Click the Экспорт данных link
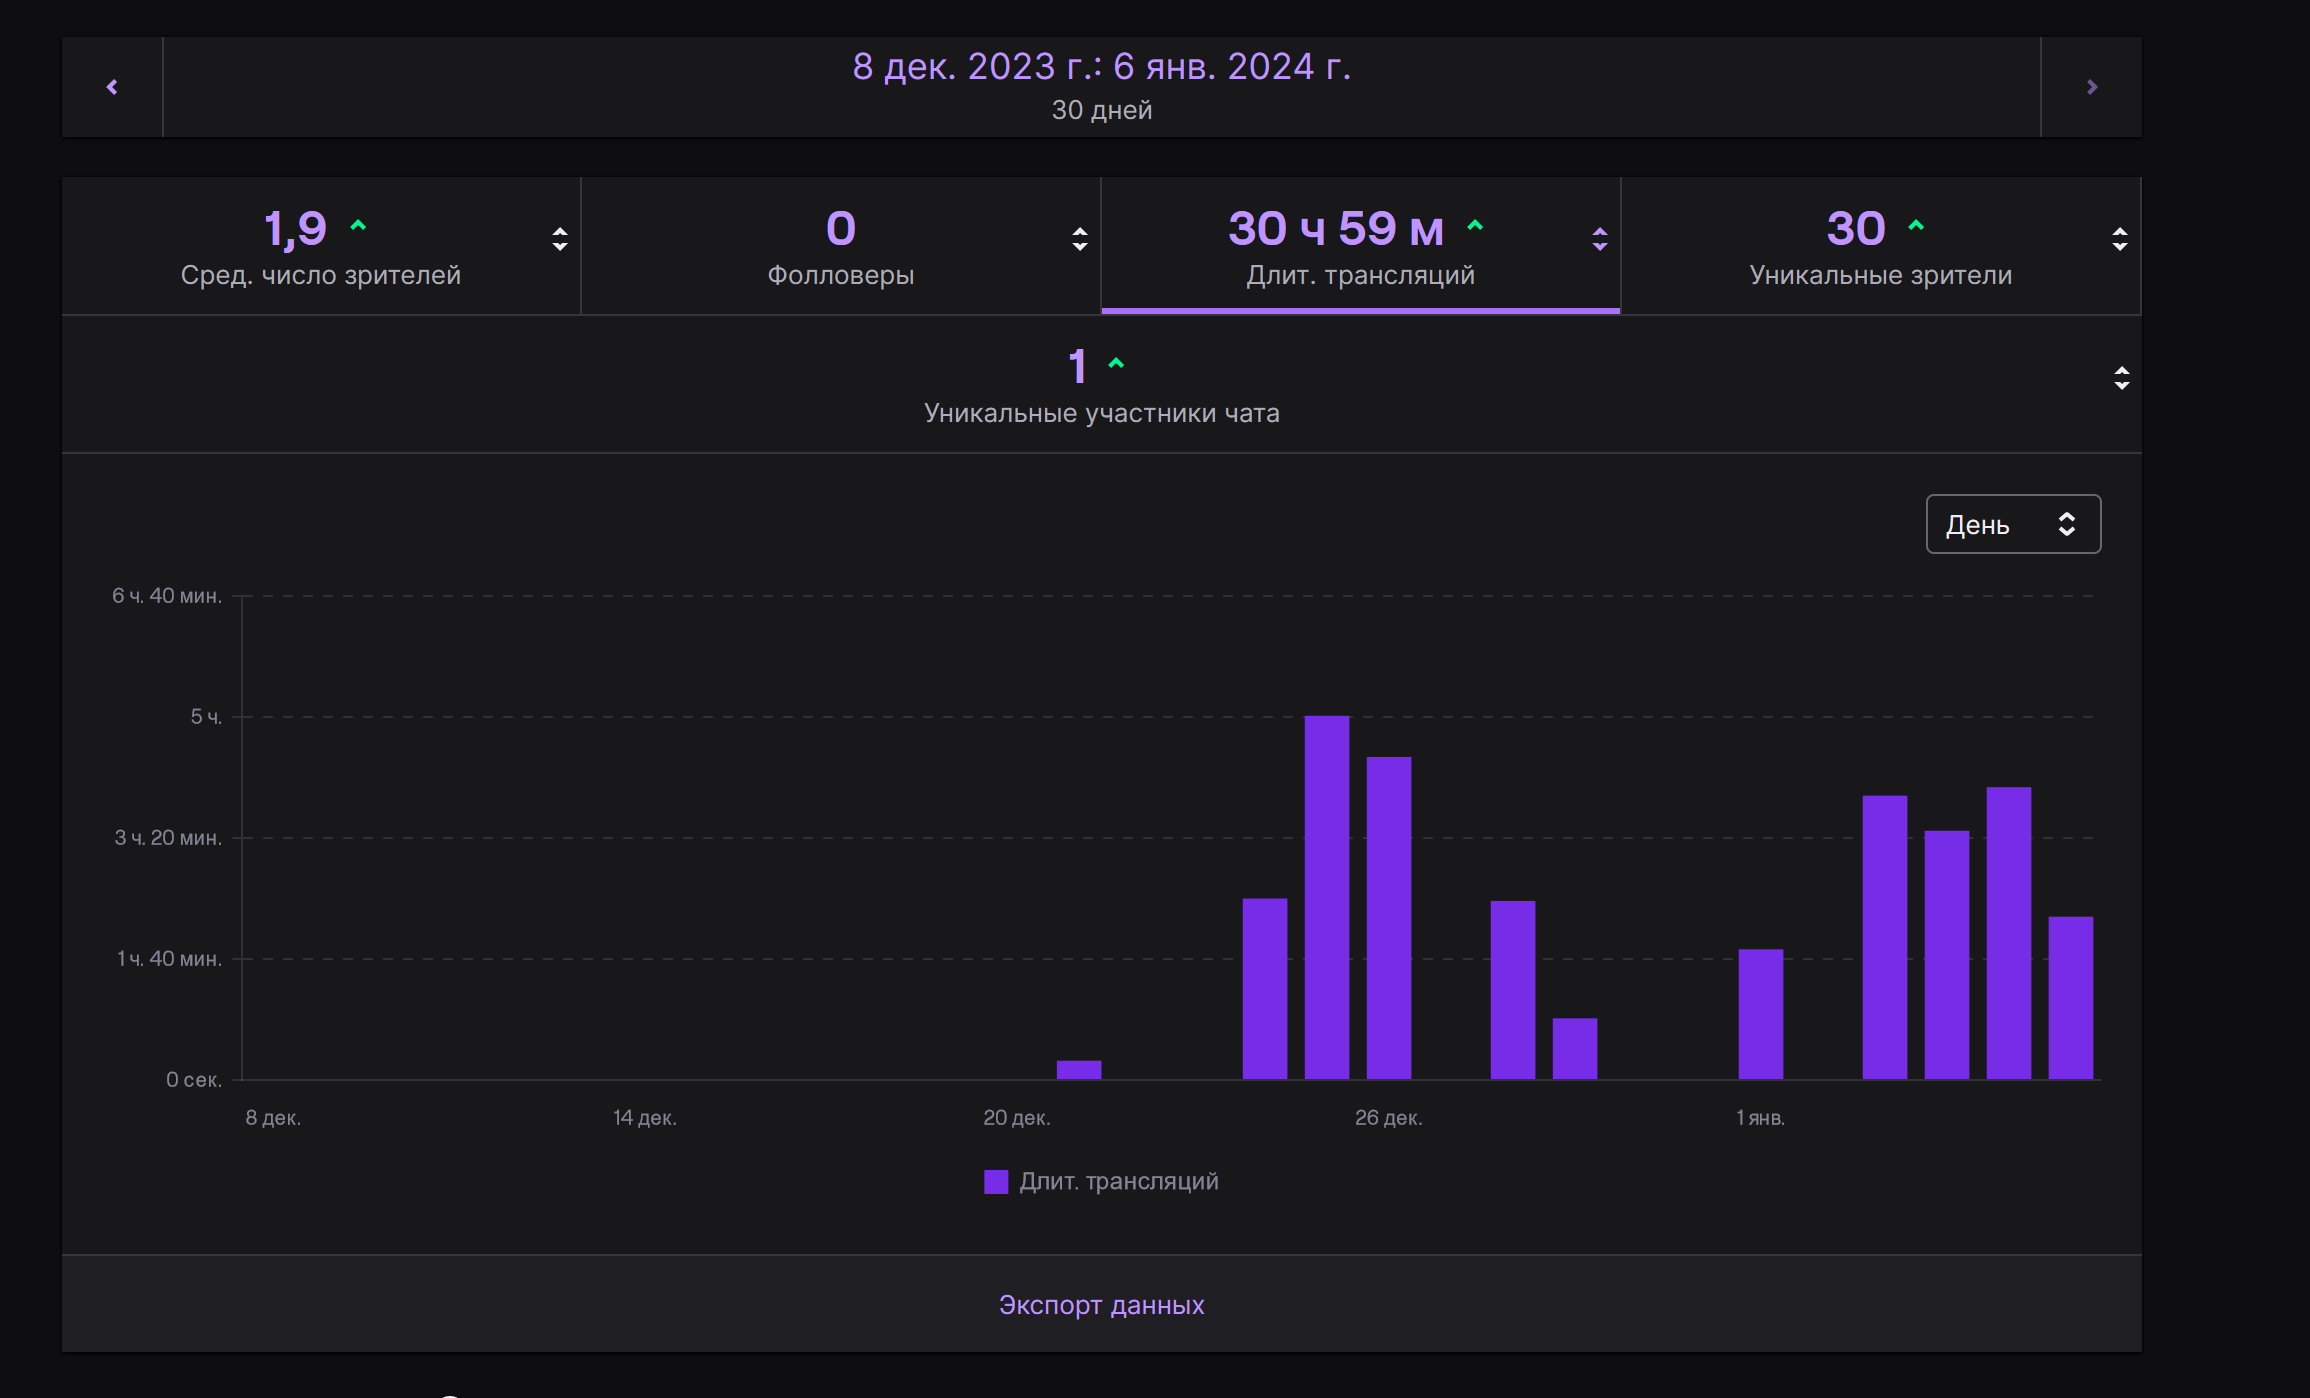The image size is (2310, 1398). 1101,1305
